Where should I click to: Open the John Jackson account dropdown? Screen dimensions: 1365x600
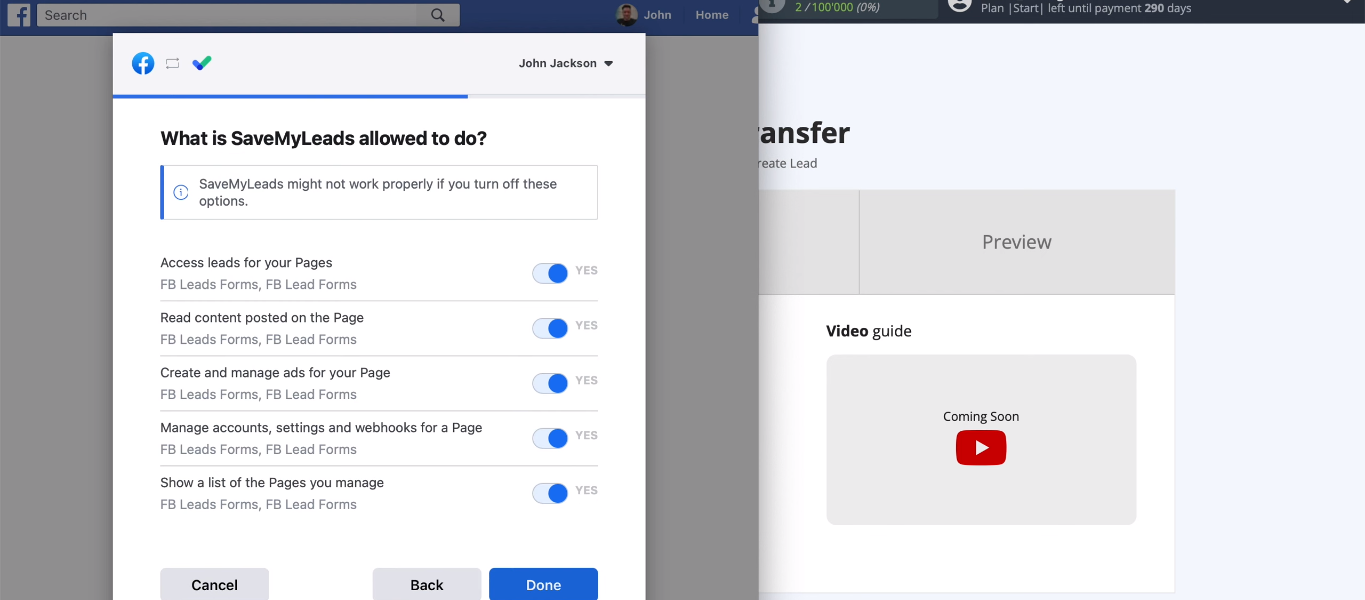[566, 63]
